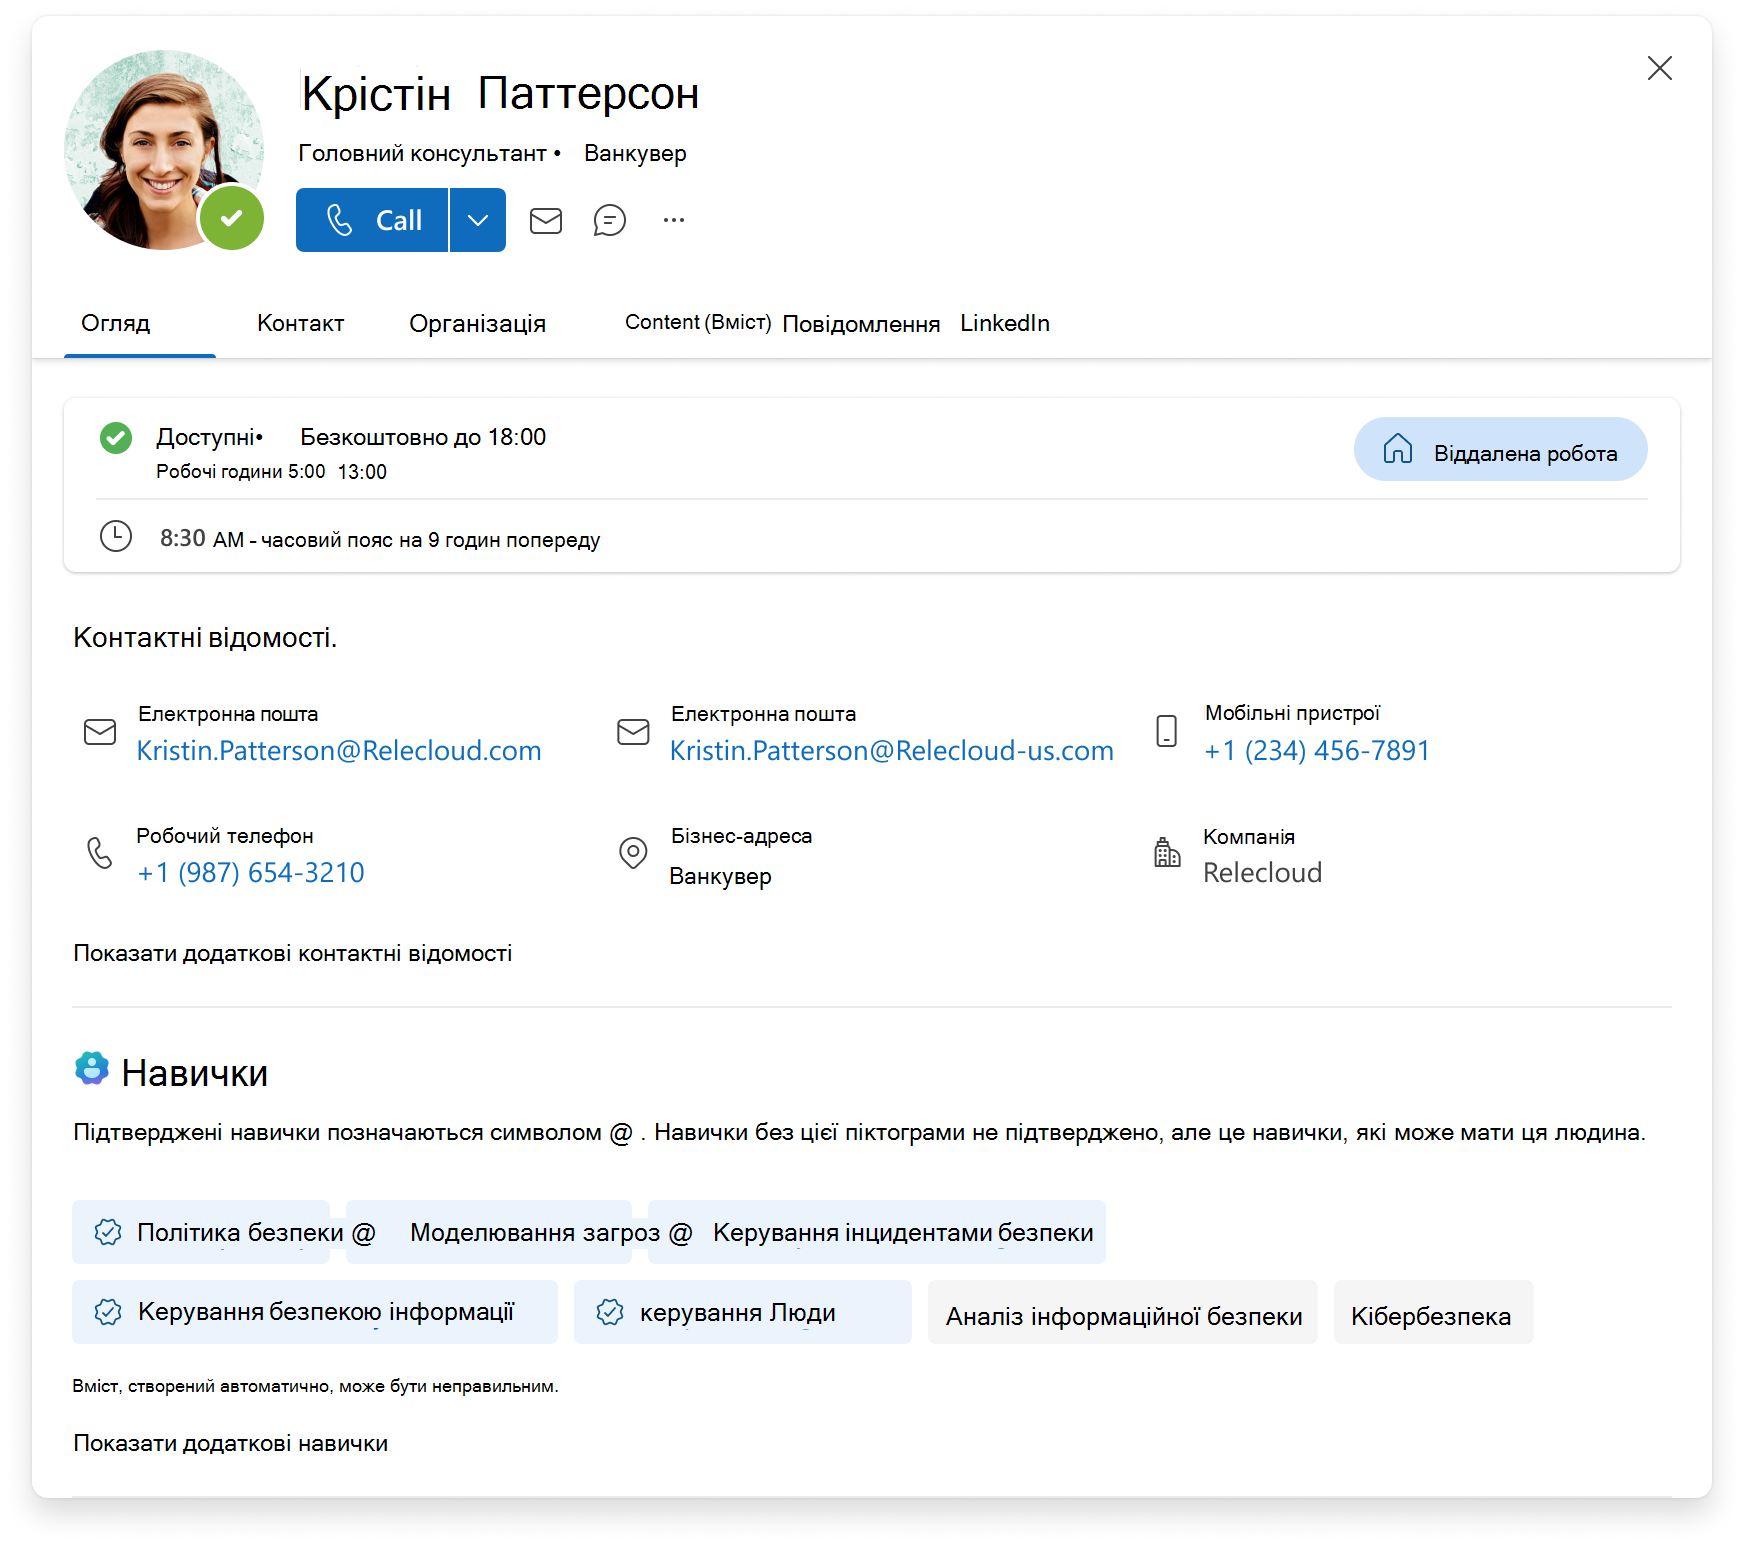The image size is (1744, 1546).
Task: Open the more options ellipsis menu
Action: (674, 220)
